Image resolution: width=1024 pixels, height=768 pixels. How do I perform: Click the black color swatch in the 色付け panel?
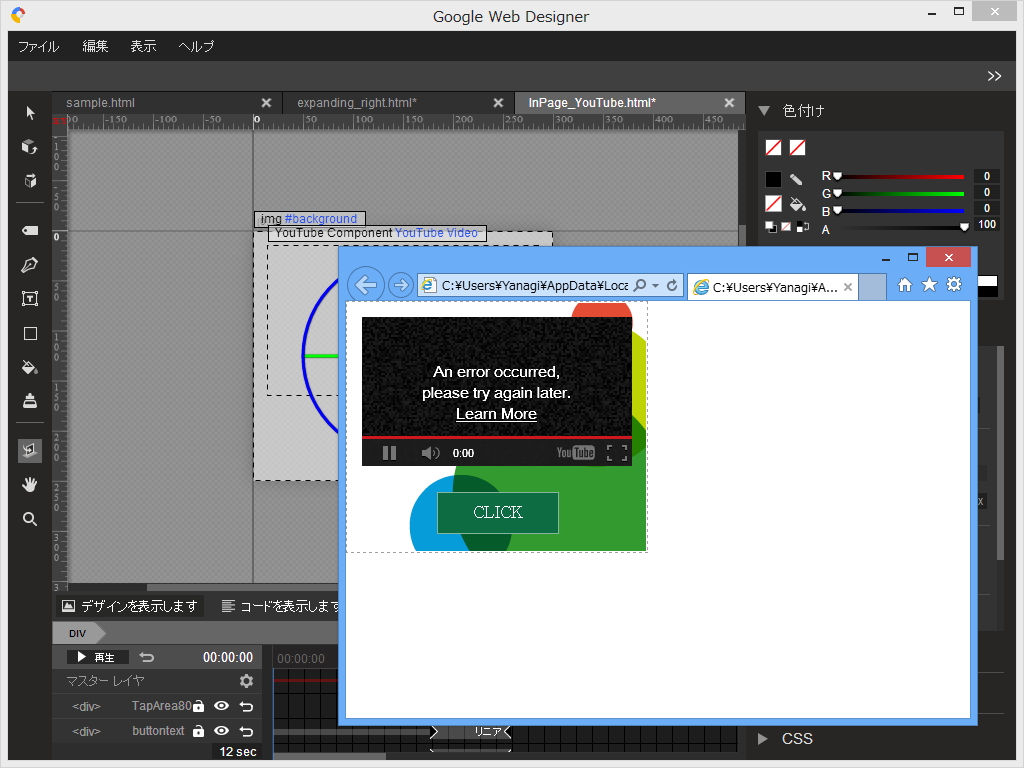click(x=773, y=179)
